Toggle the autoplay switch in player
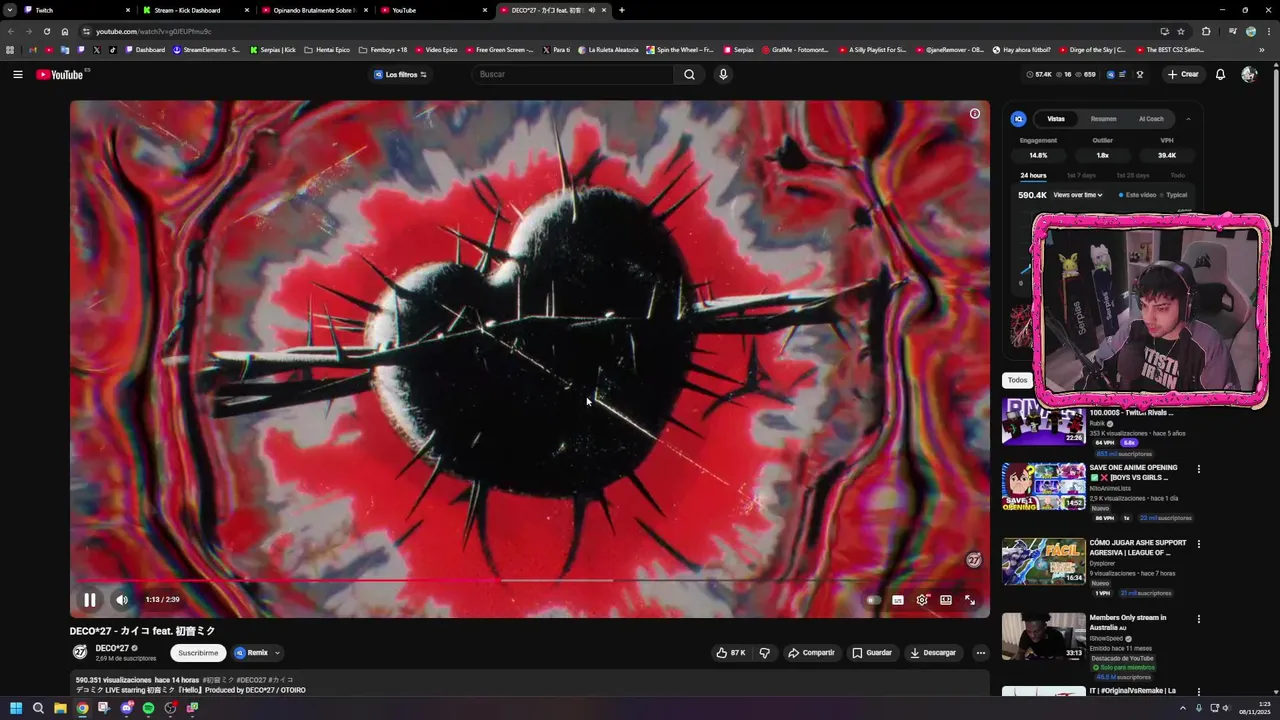Screen dimensions: 1280x720 [873, 600]
